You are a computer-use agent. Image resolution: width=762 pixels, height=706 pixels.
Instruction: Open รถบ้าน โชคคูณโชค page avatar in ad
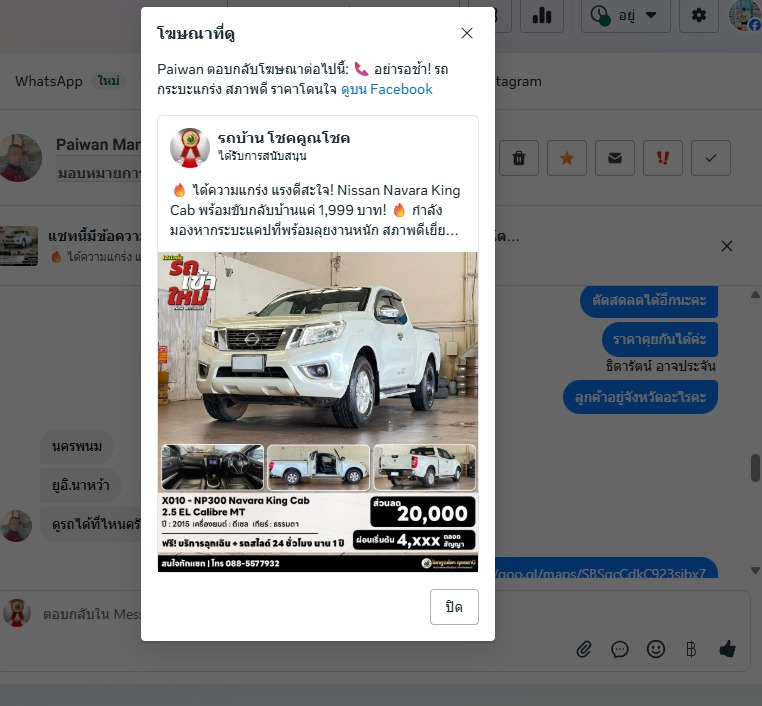190,148
